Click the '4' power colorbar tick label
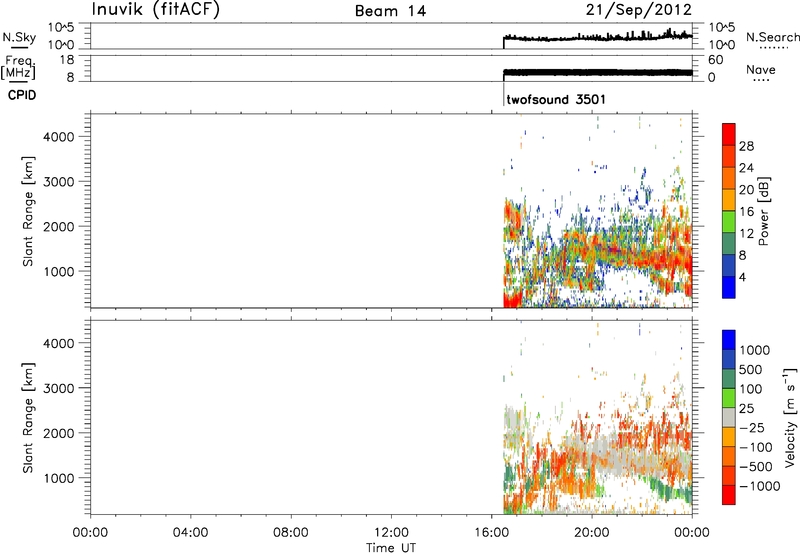This screenshot has height=554, width=800. [742, 277]
